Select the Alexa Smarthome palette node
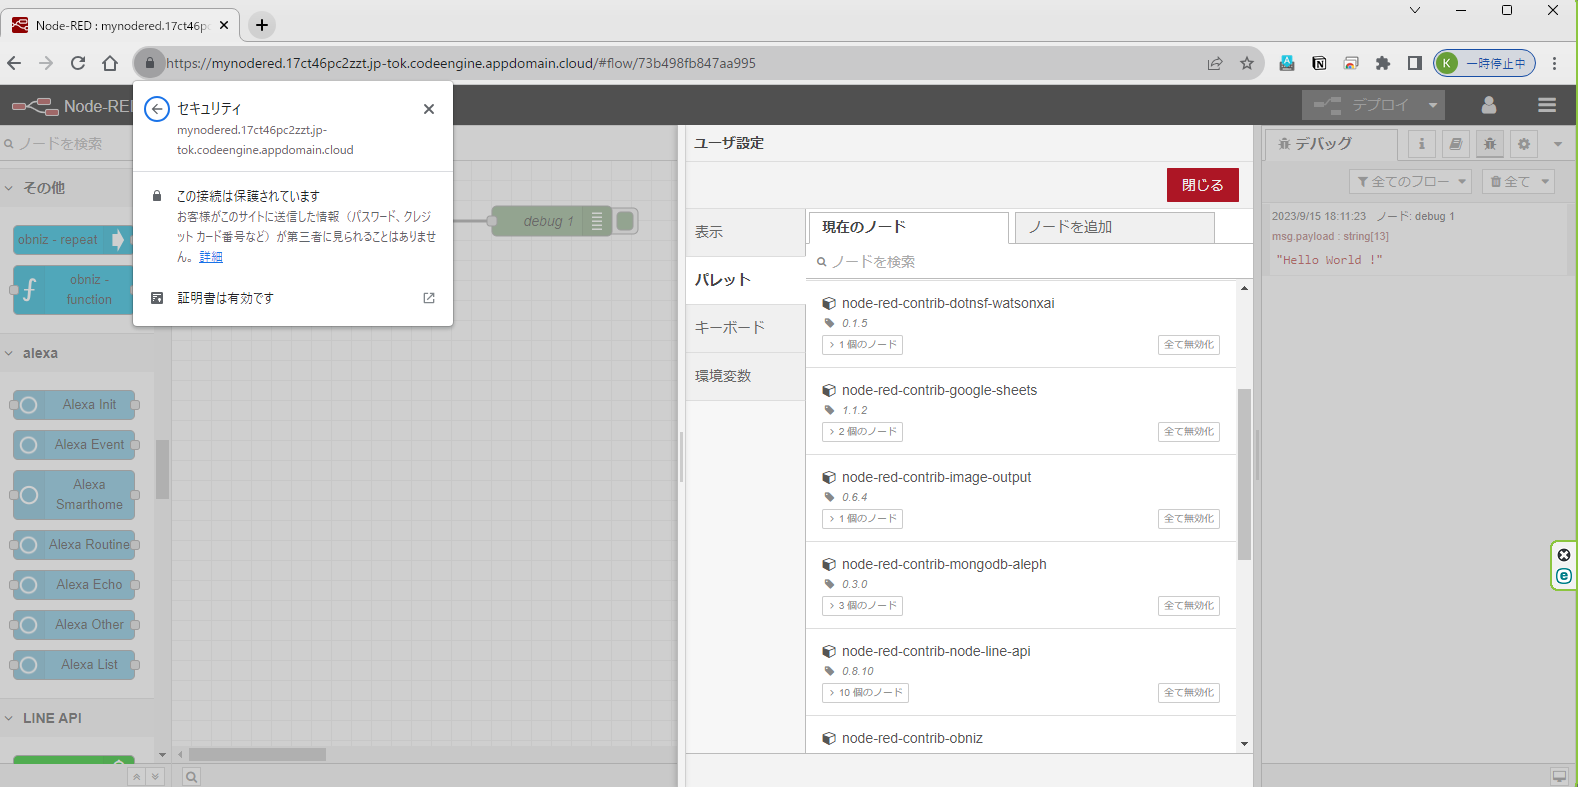Image resolution: width=1578 pixels, height=787 pixels. (x=74, y=495)
